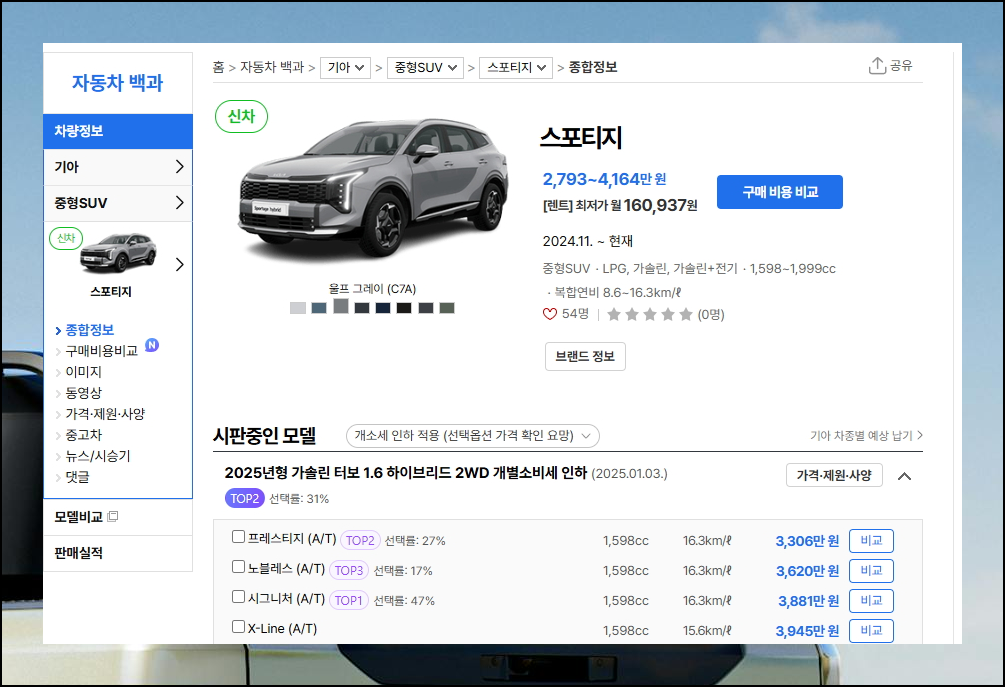Open the 기아 breadcrumb dropdown
The image size is (1005, 687).
click(345, 67)
